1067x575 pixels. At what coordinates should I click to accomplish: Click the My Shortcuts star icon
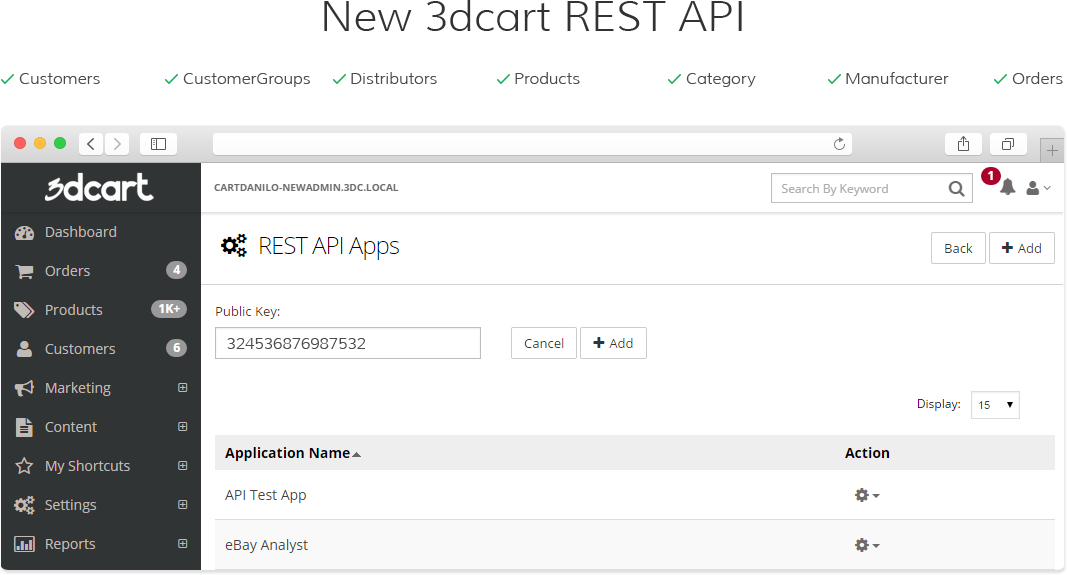pyautogui.click(x=24, y=466)
